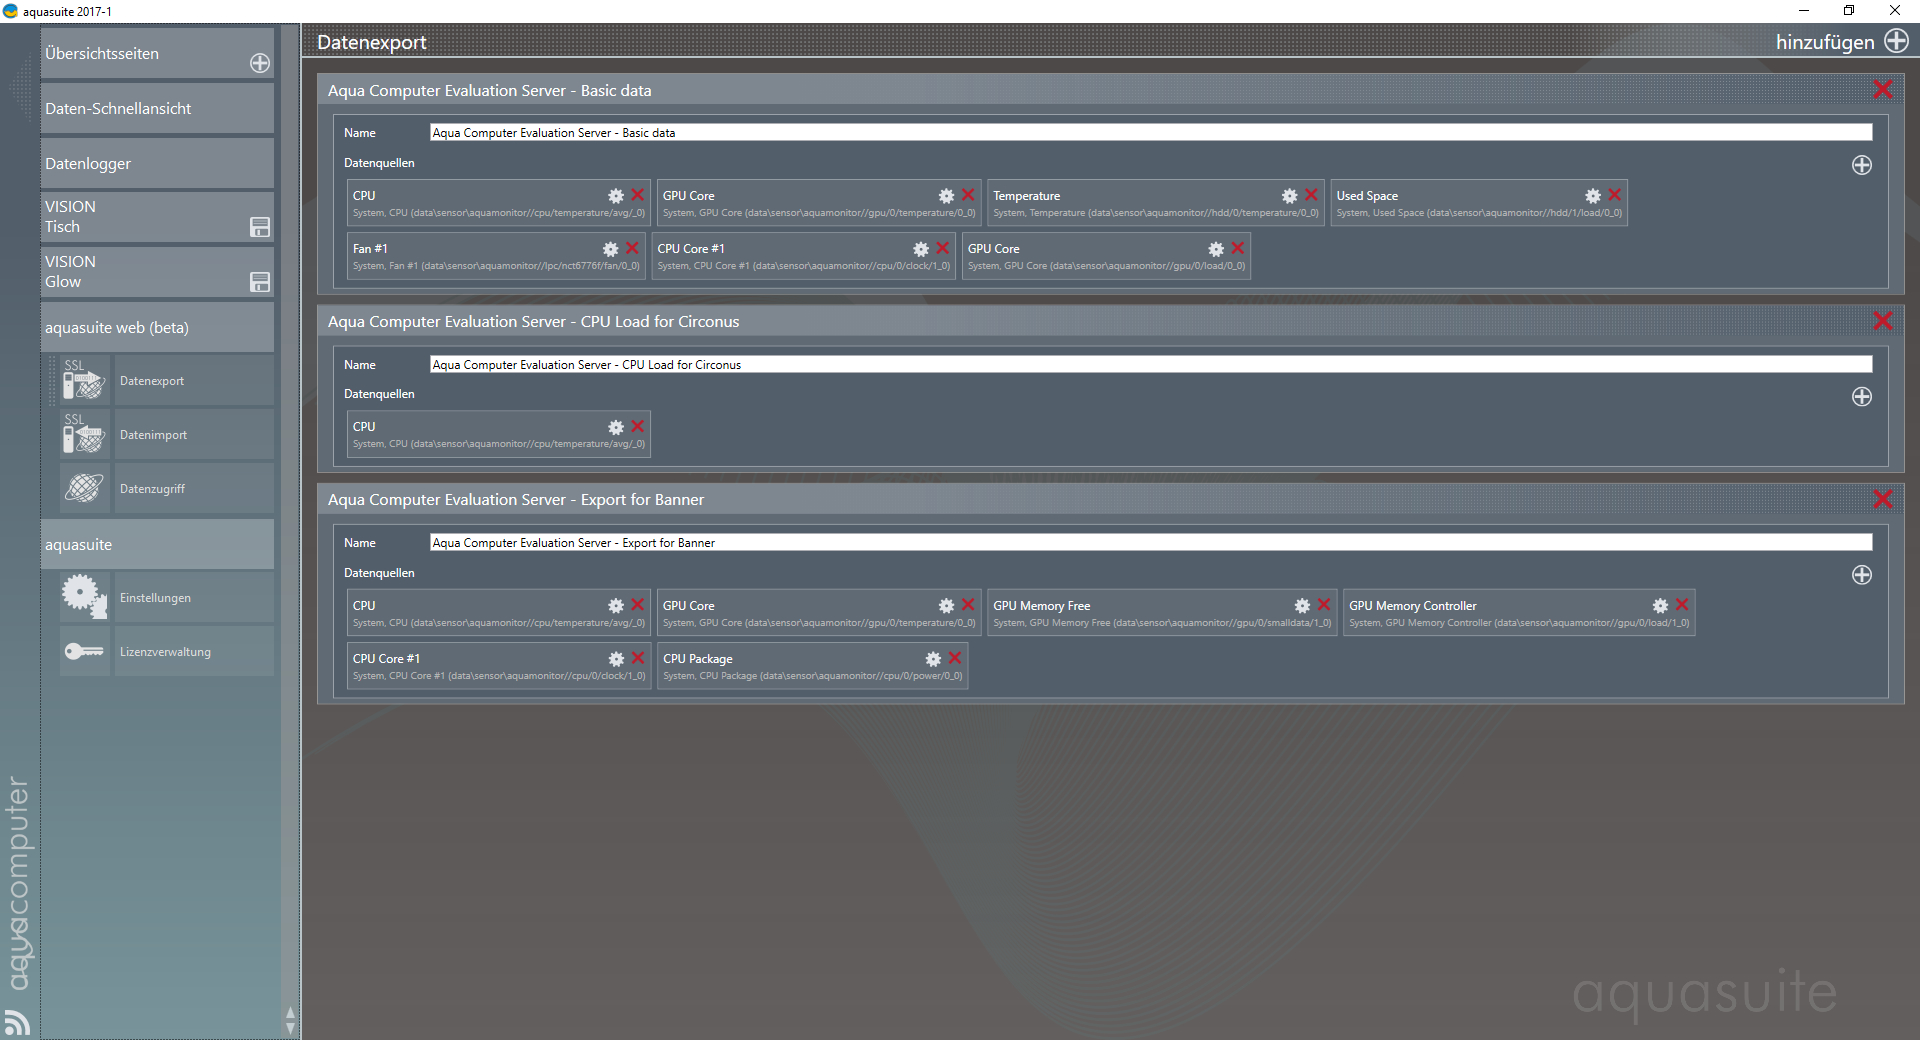Click sidebar scroll arrows at bottom
This screenshot has height=1040, width=1920.
tap(290, 1020)
